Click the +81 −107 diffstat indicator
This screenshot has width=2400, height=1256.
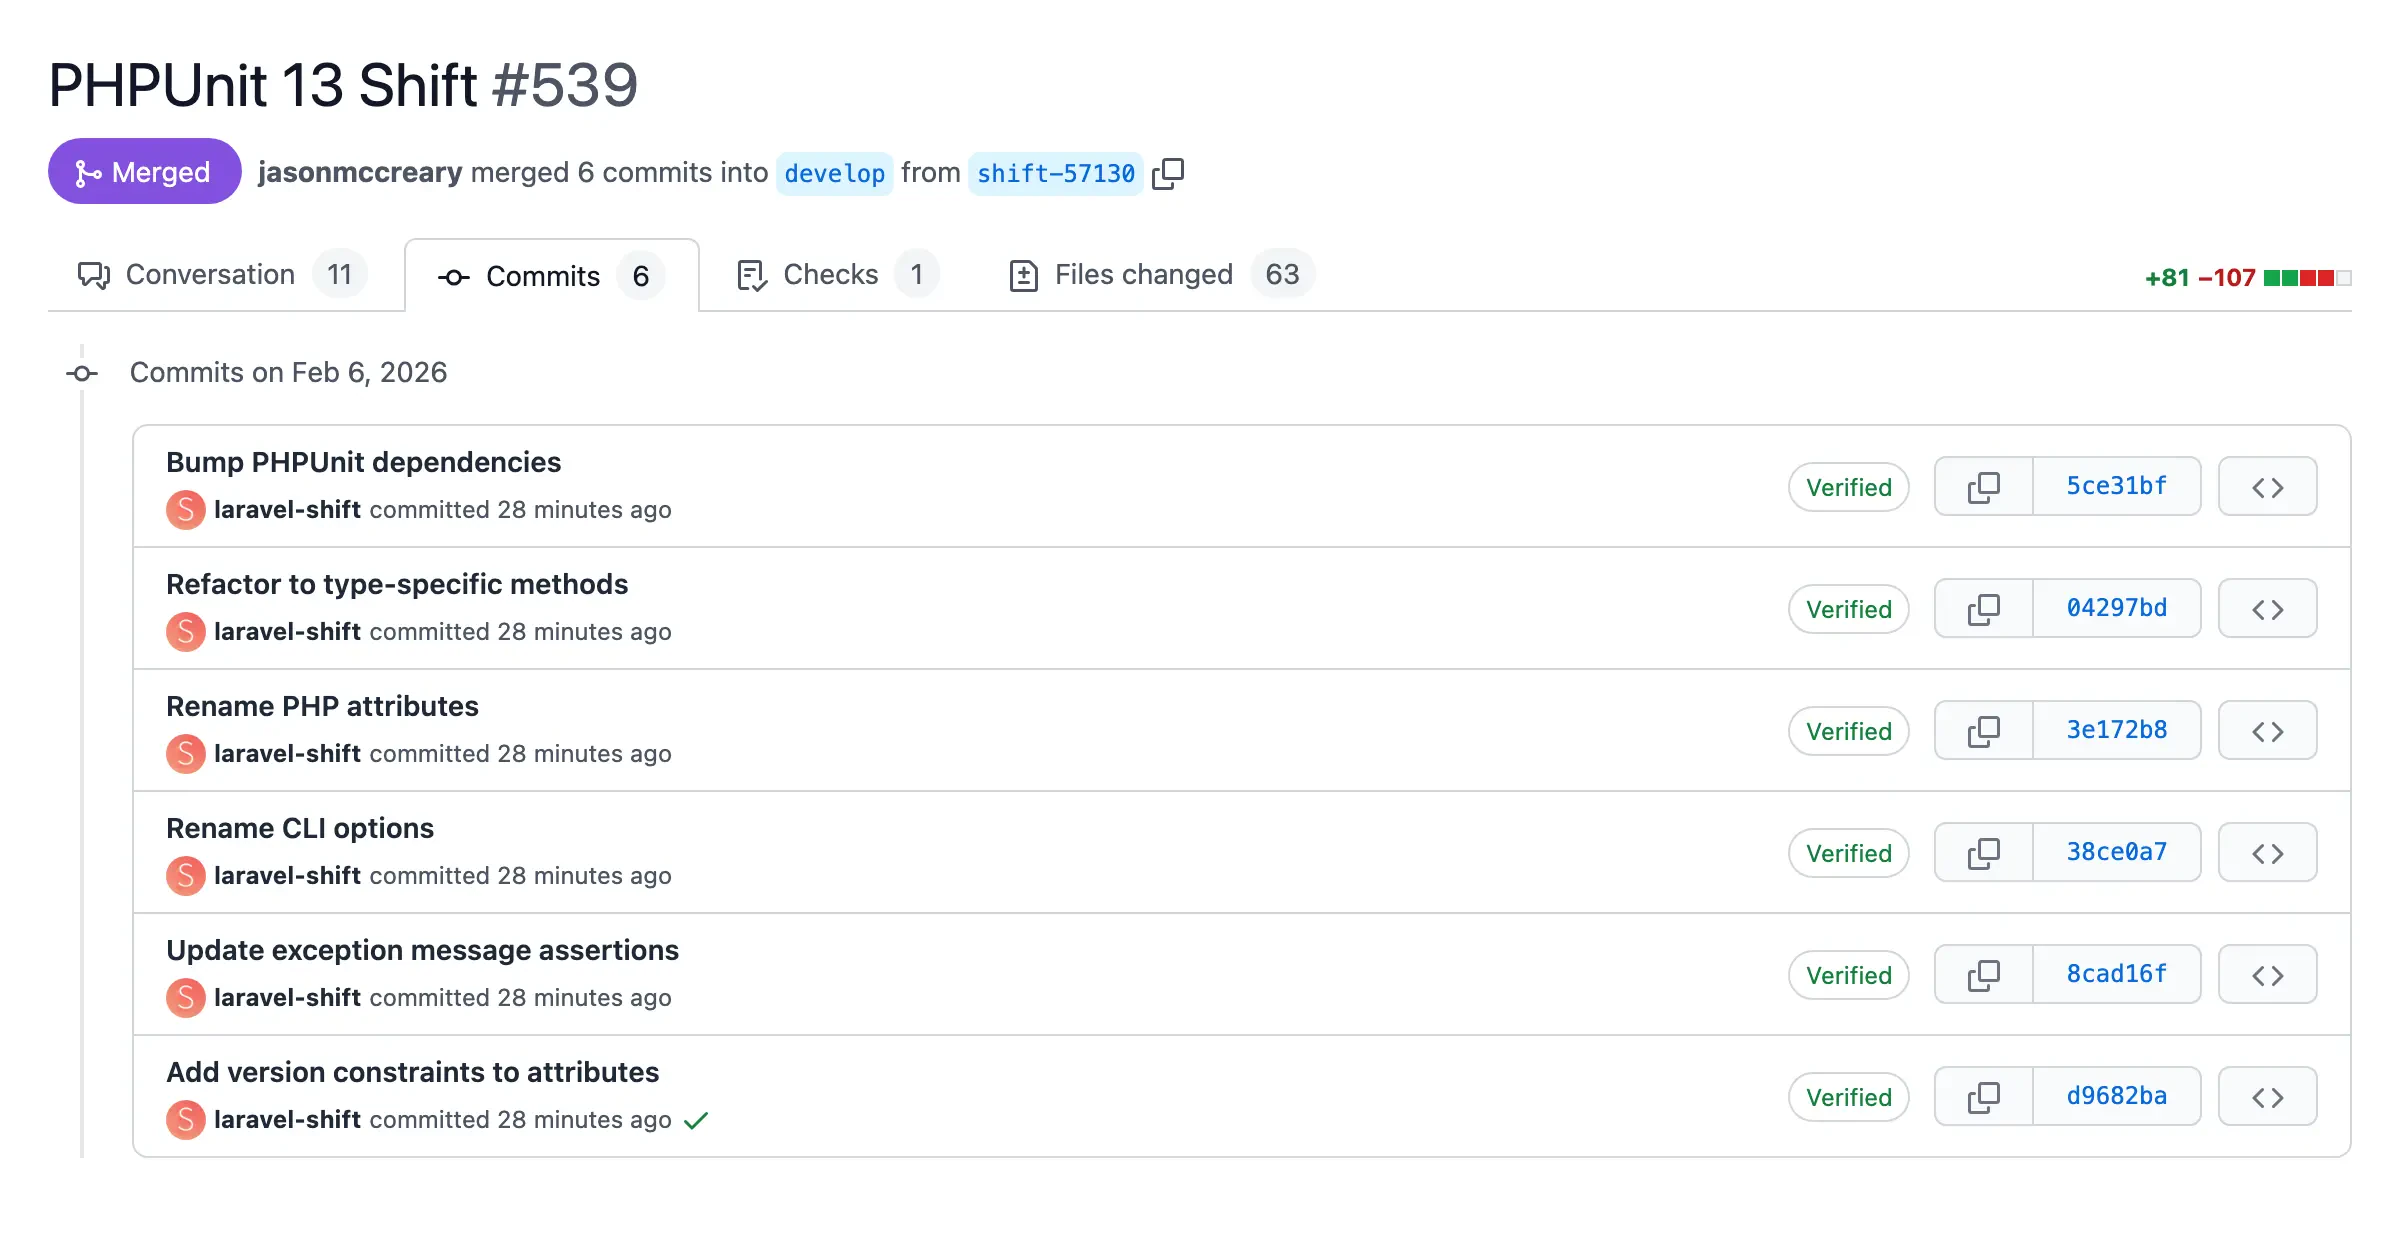point(2248,278)
